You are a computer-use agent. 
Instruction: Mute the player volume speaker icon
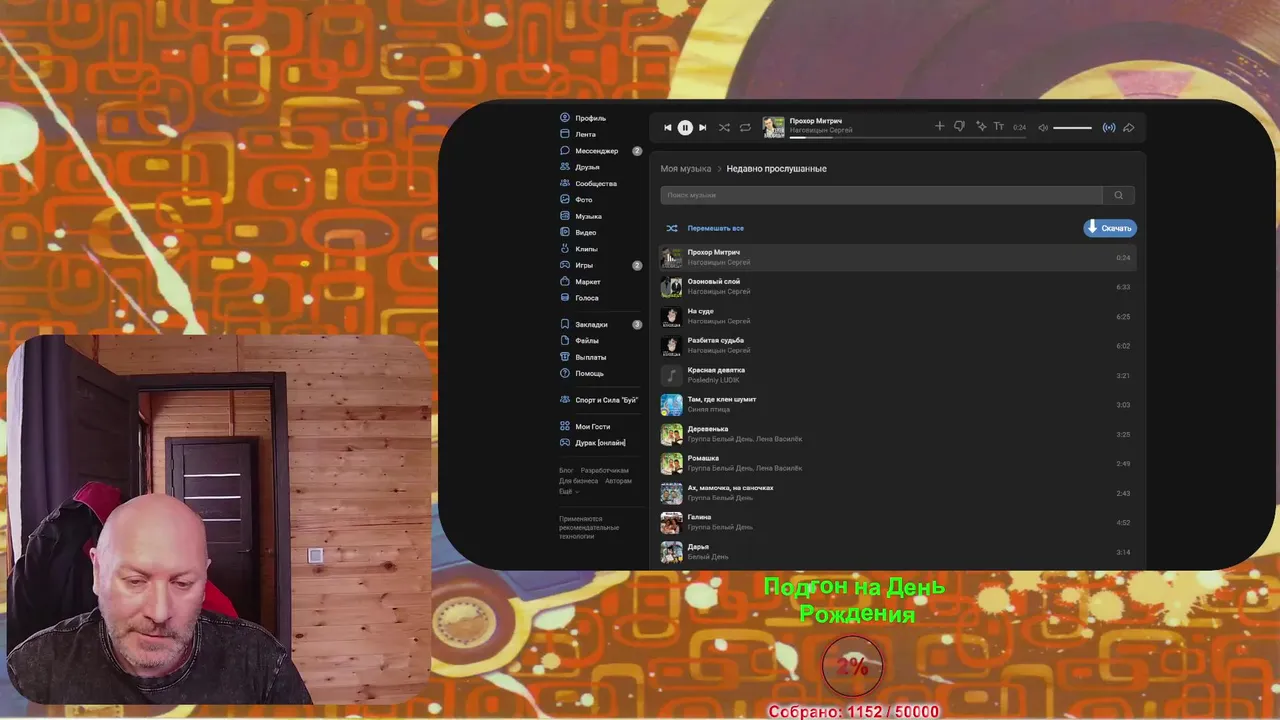[1043, 128]
